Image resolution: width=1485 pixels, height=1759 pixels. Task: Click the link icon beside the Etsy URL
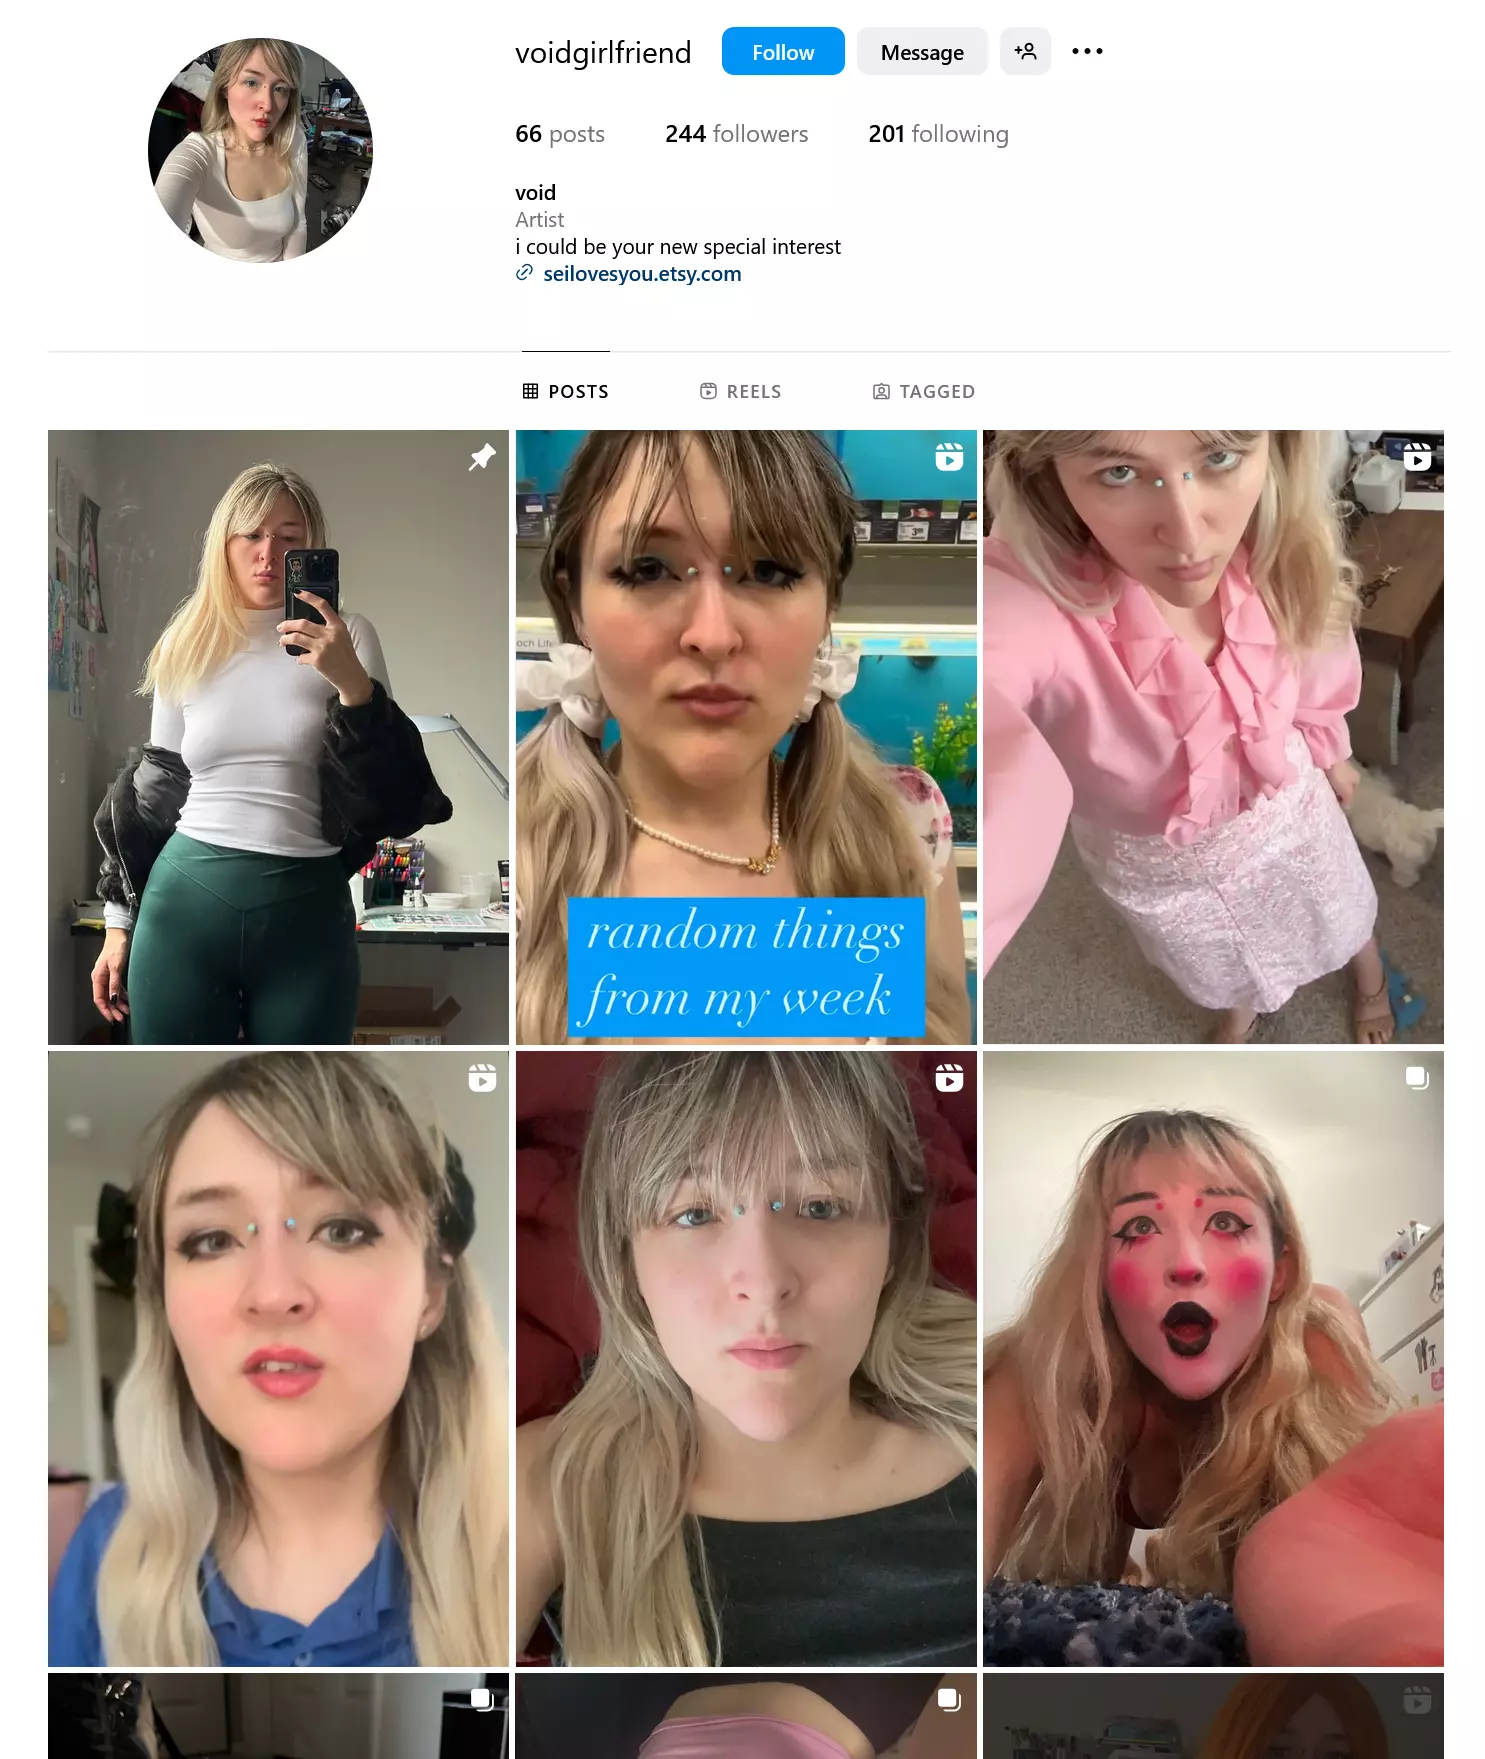coord(524,273)
